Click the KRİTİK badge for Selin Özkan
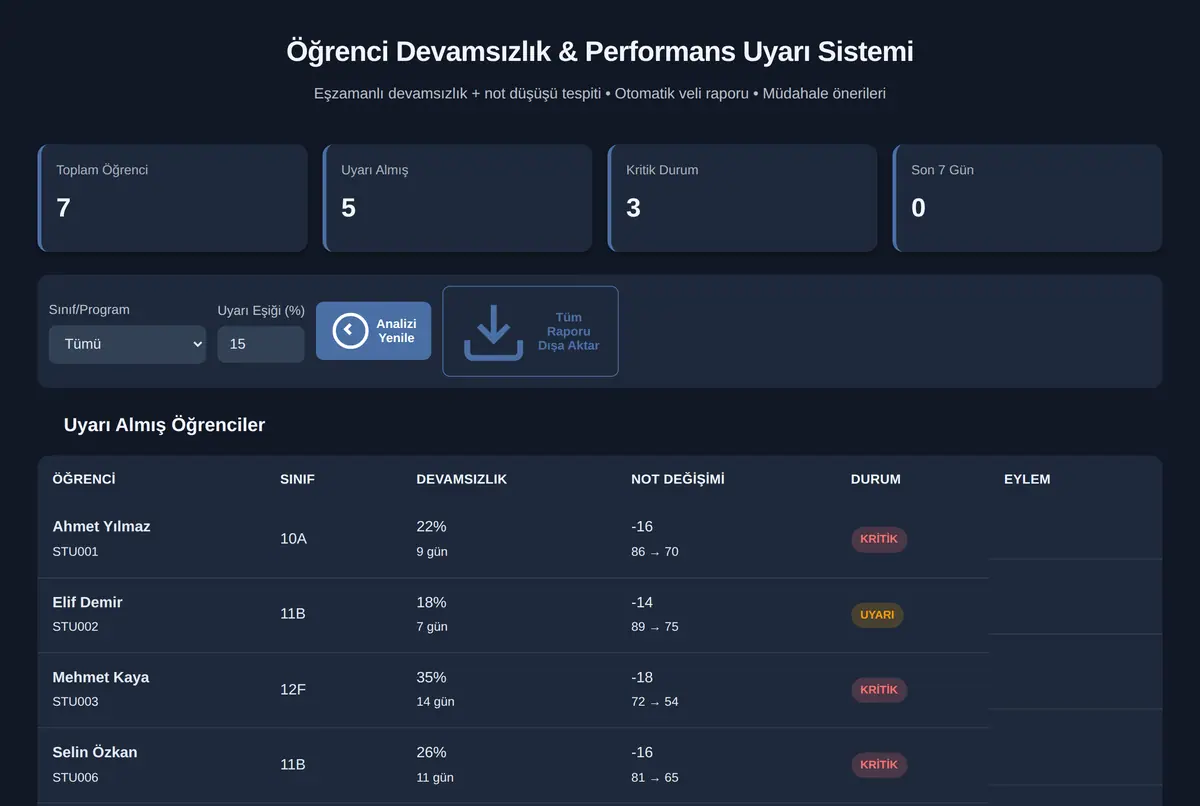 [879, 765]
